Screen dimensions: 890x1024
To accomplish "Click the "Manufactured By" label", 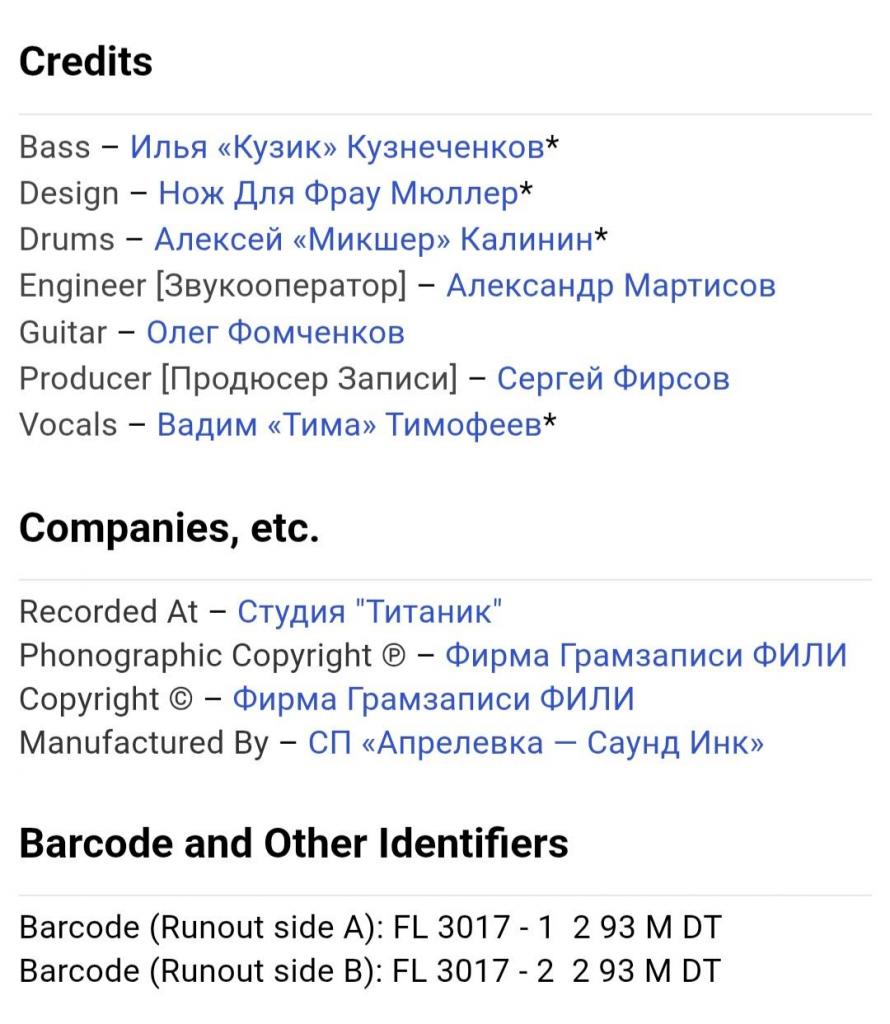I will 144,743.
